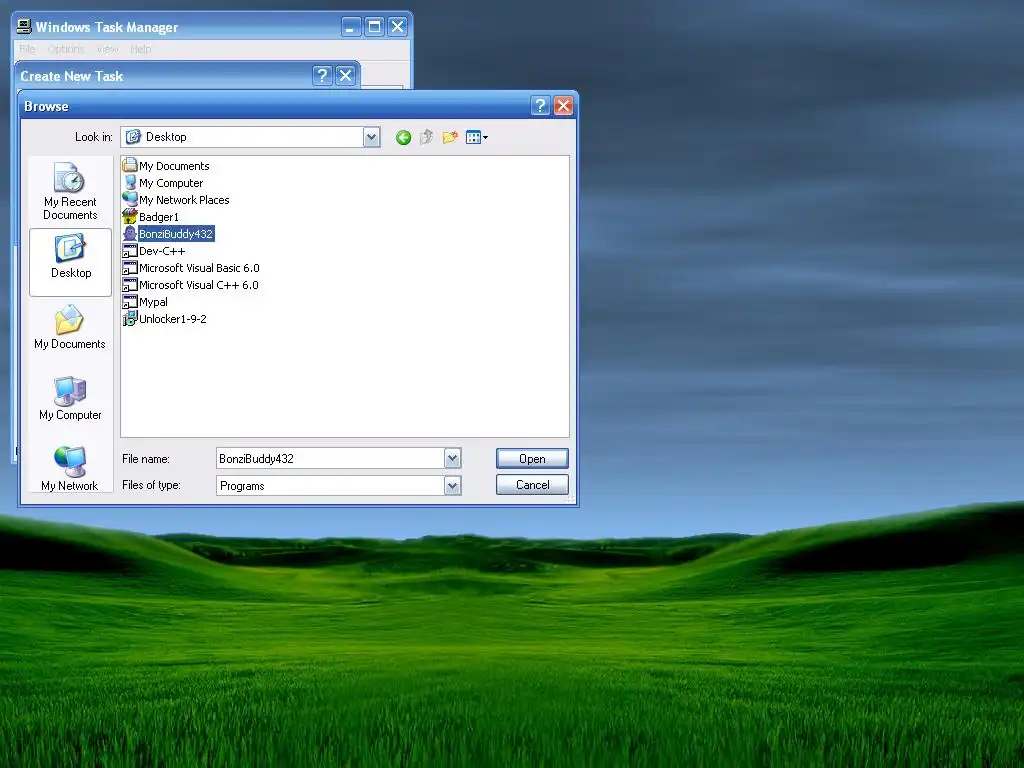
Task: Click the Badger1 file icon
Action: pos(130,216)
